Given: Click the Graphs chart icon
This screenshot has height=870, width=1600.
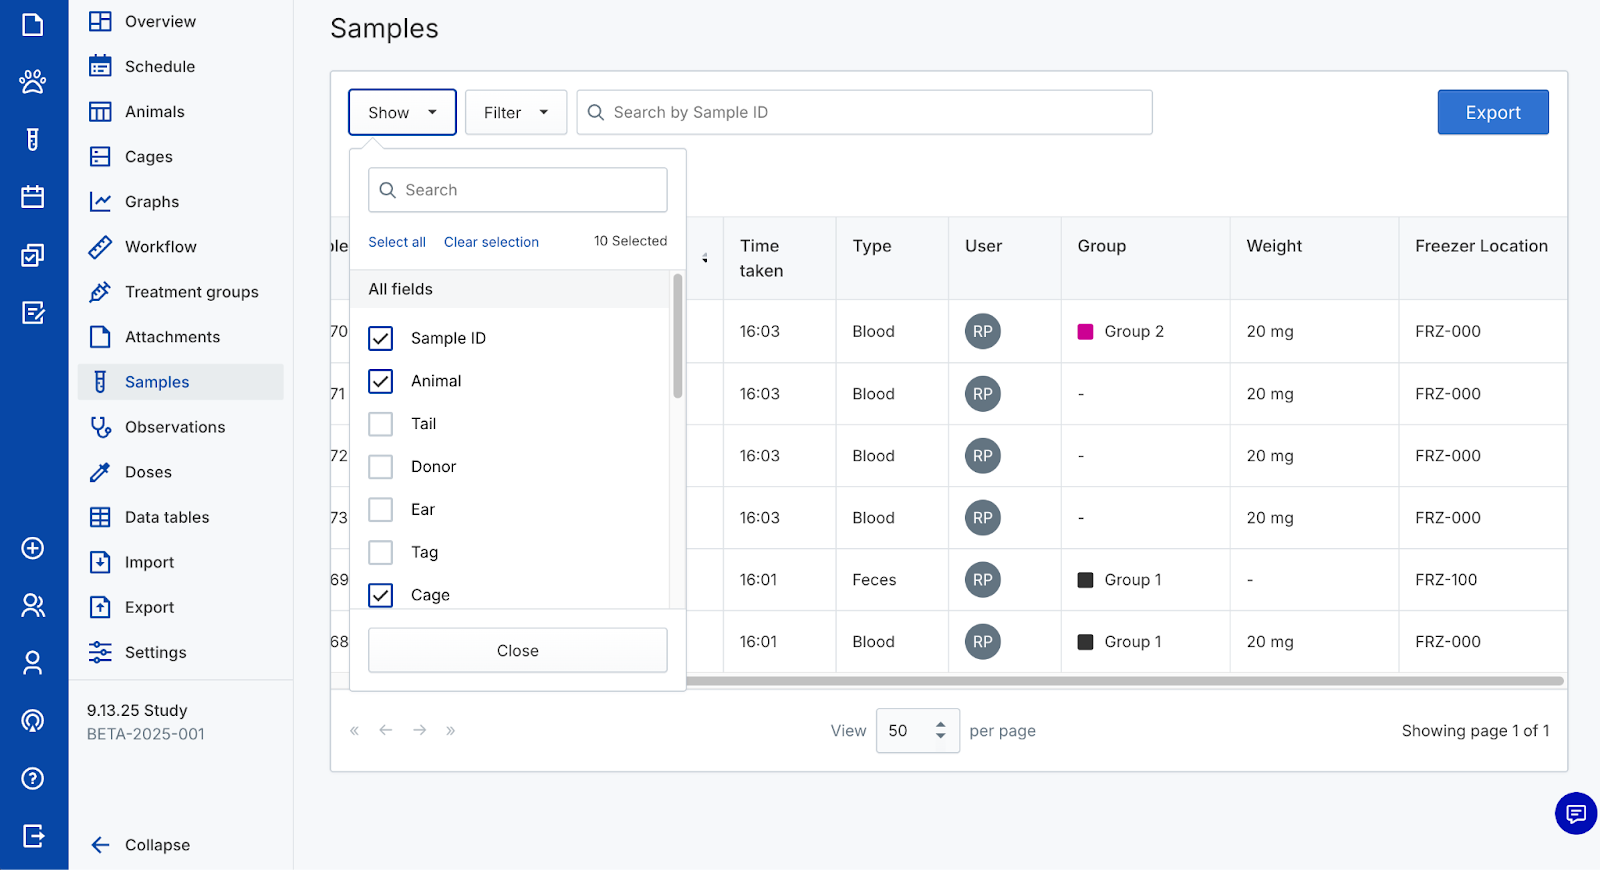Looking at the screenshot, I should coord(100,202).
